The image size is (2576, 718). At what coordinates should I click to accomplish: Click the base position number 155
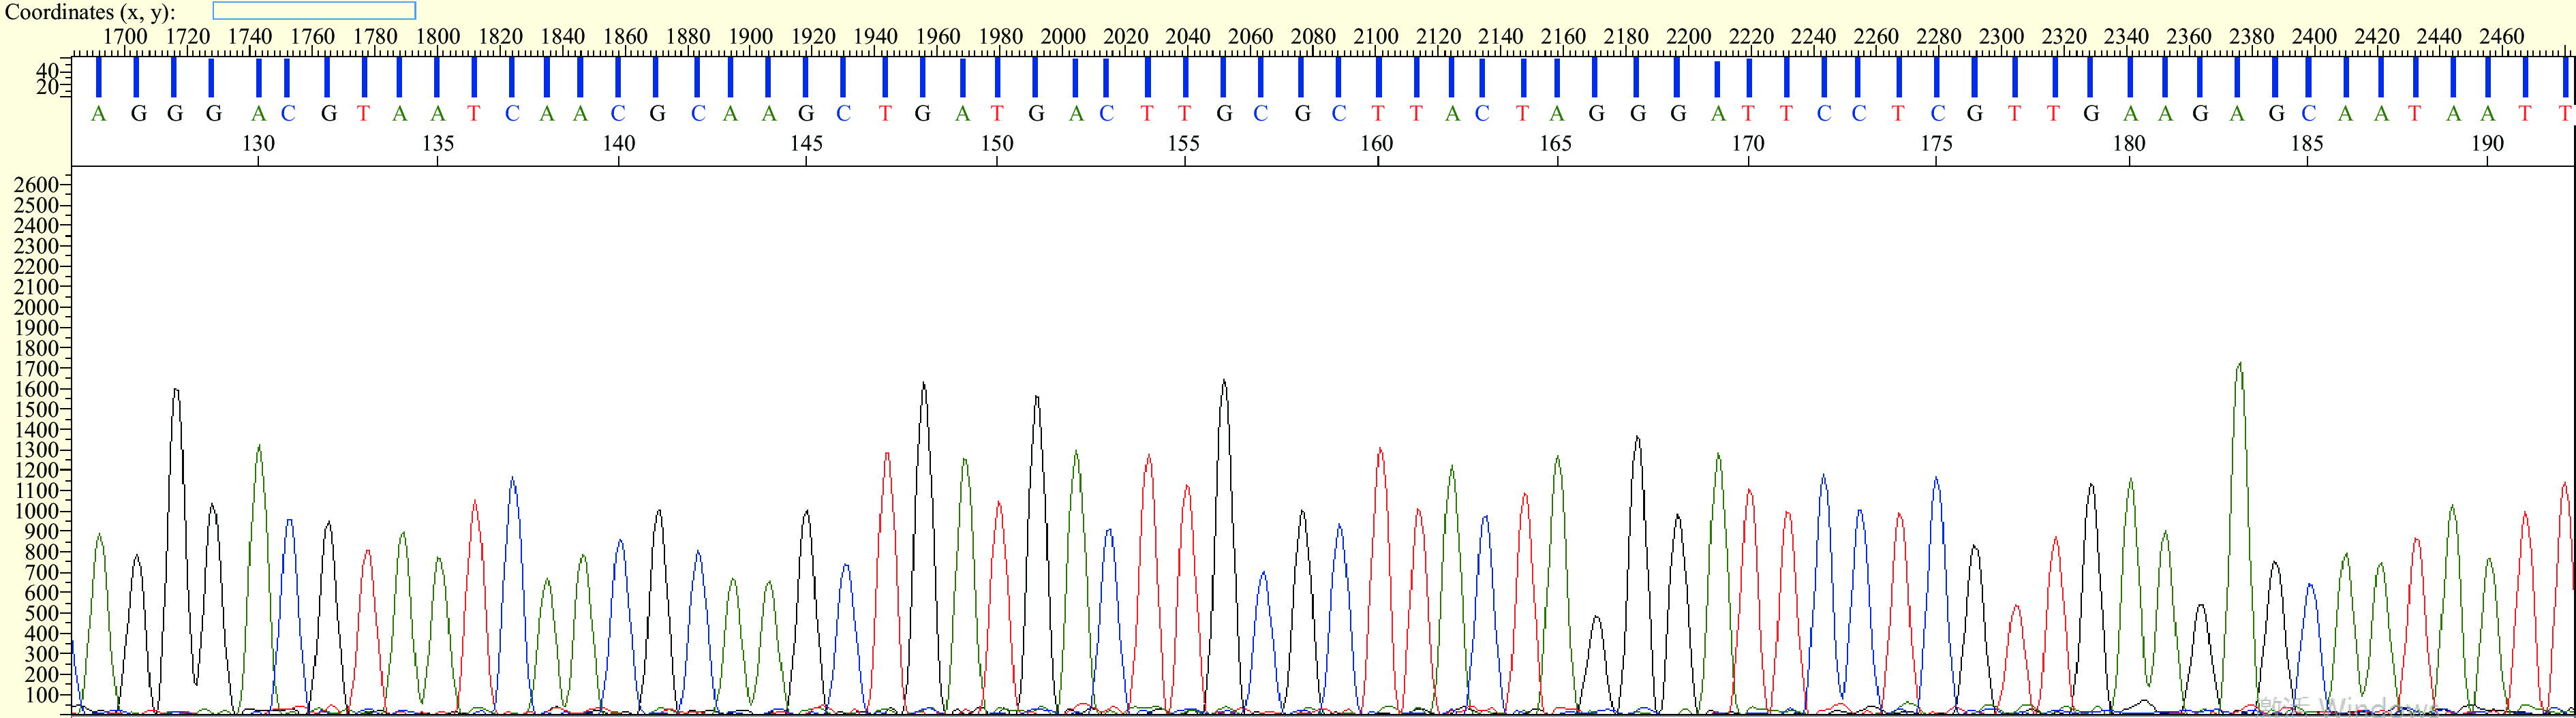(1184, 144)
